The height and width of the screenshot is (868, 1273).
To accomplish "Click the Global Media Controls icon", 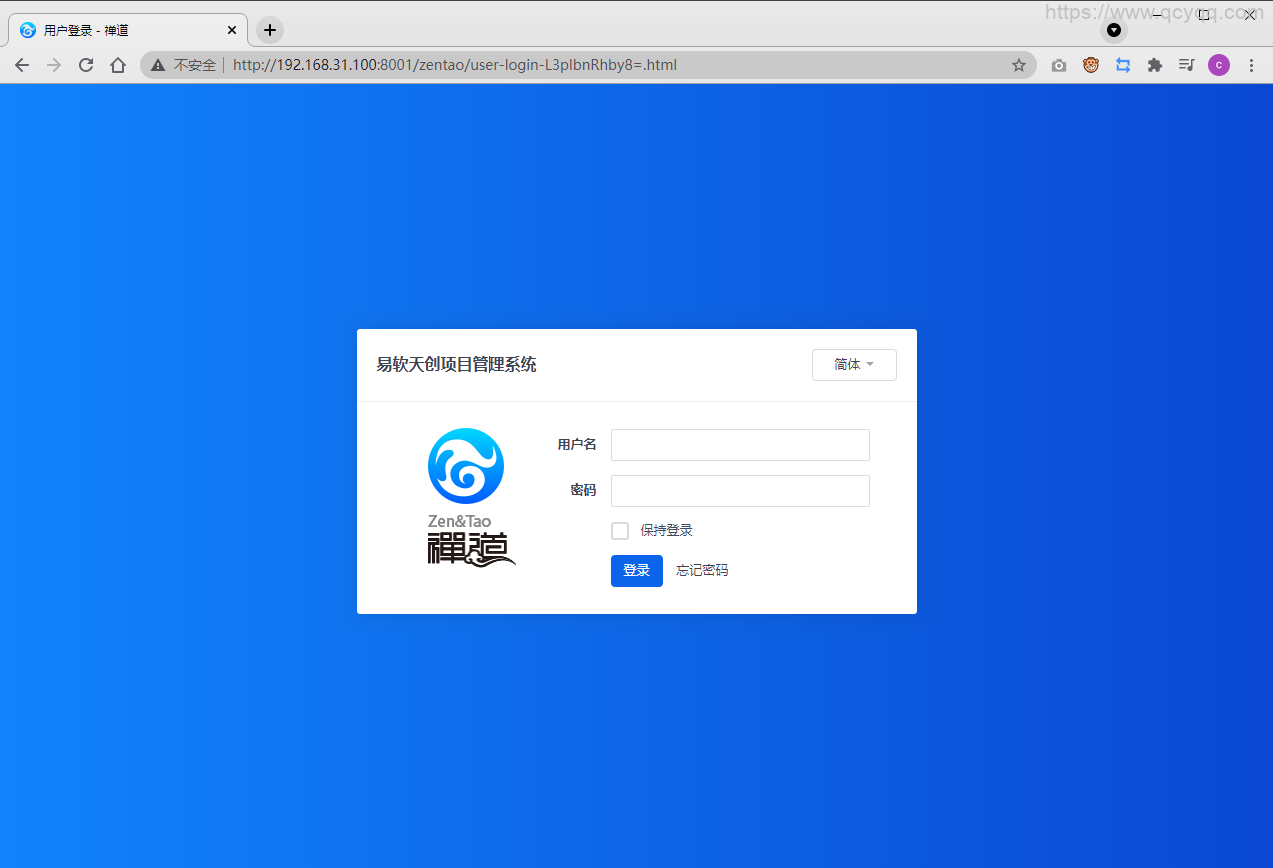I will [1186, 64].
